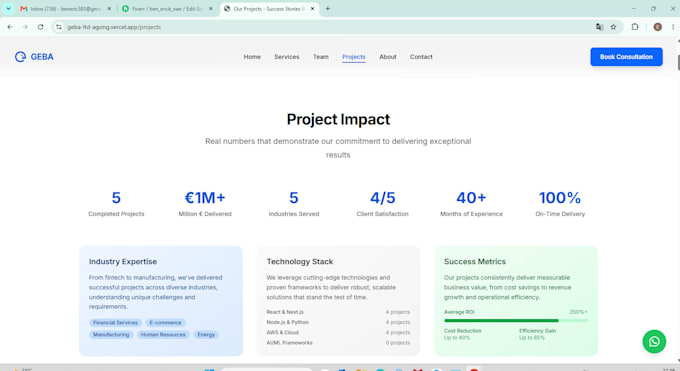Screen dimensions: 680x371
Task: Switch to the Gmail Inbox tab
Action: (66, 9)
